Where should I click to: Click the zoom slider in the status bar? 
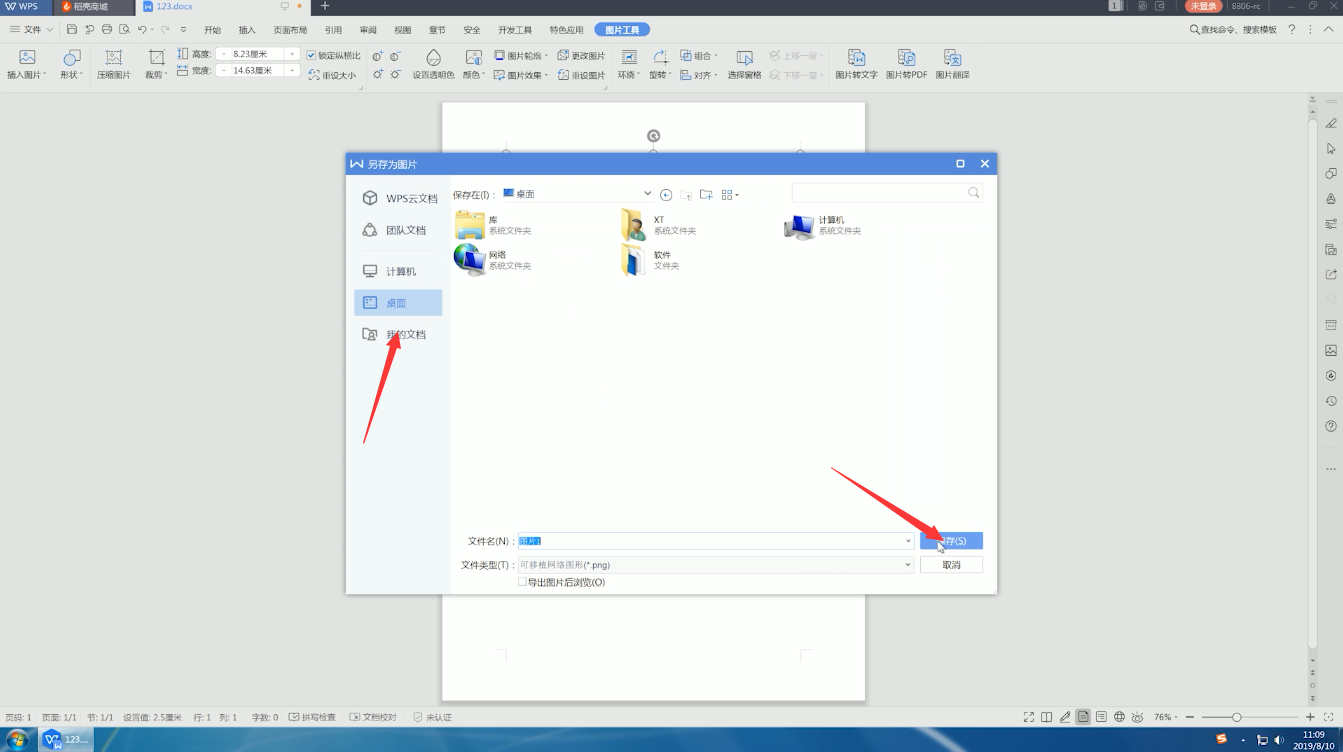pyautogui.click(x=1237, y=717)
